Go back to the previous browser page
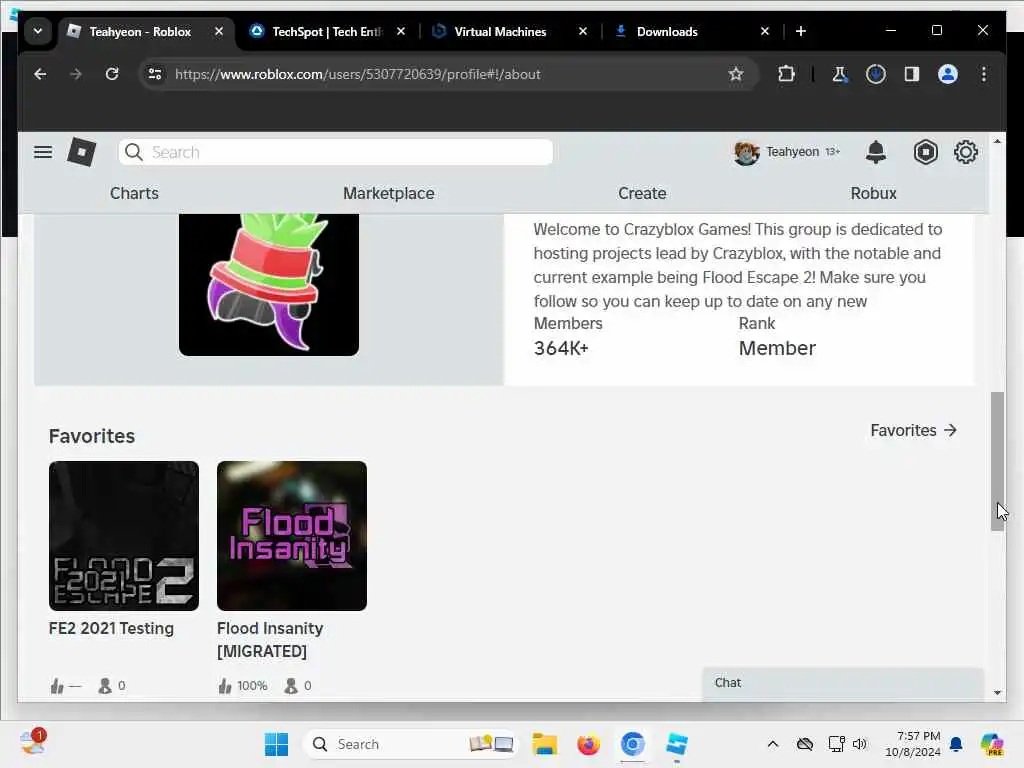1024x768 pixels. point(40,74)
